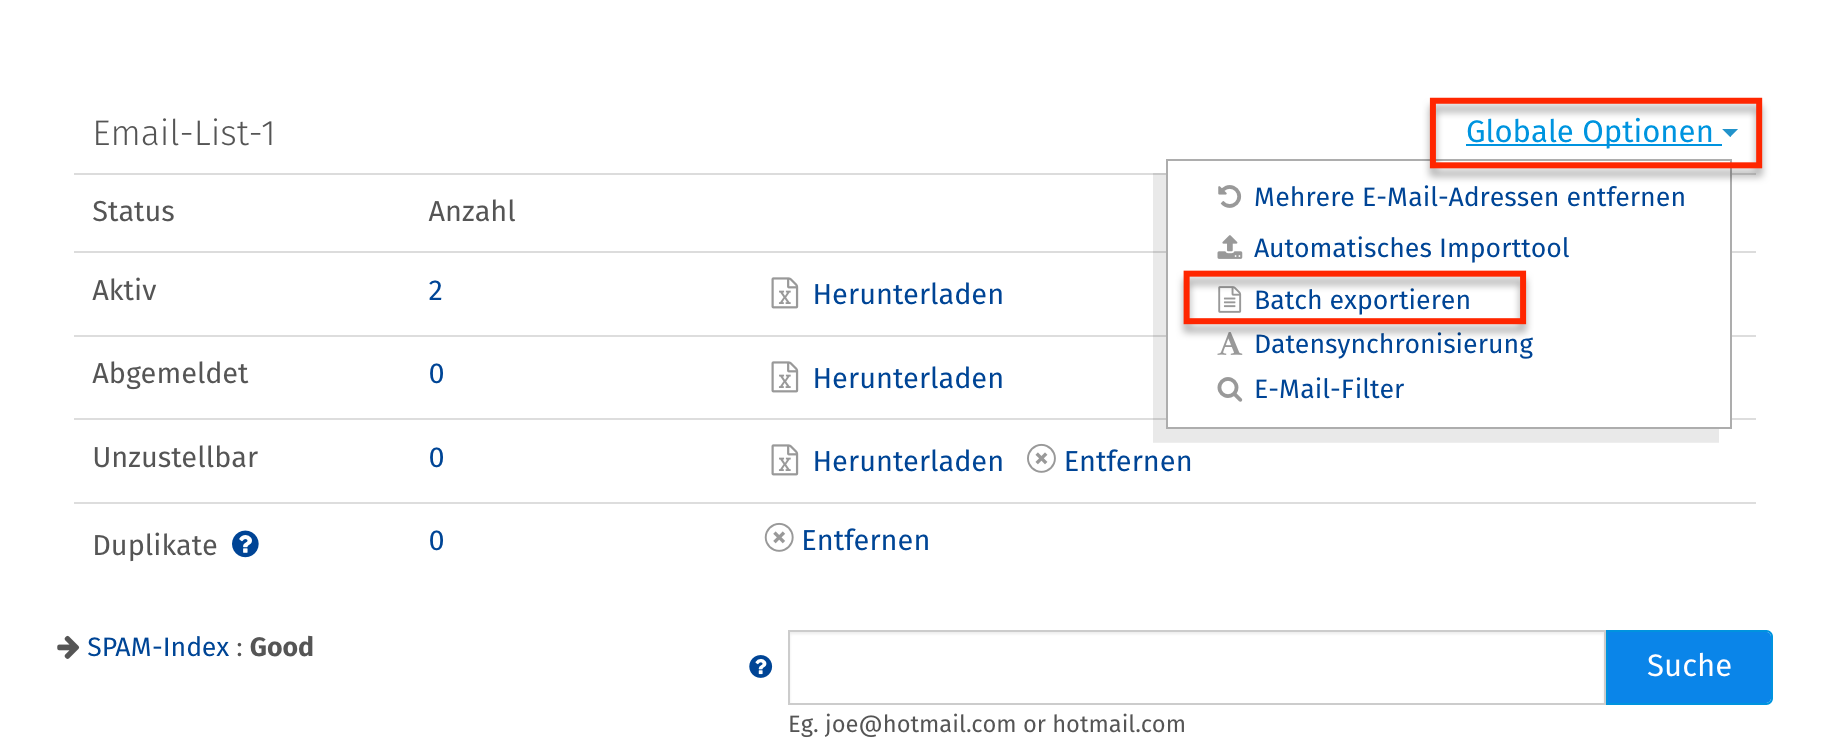
Task: Click the magnifier icon for E-Mail-Filter
Action: pos(1229,389)
